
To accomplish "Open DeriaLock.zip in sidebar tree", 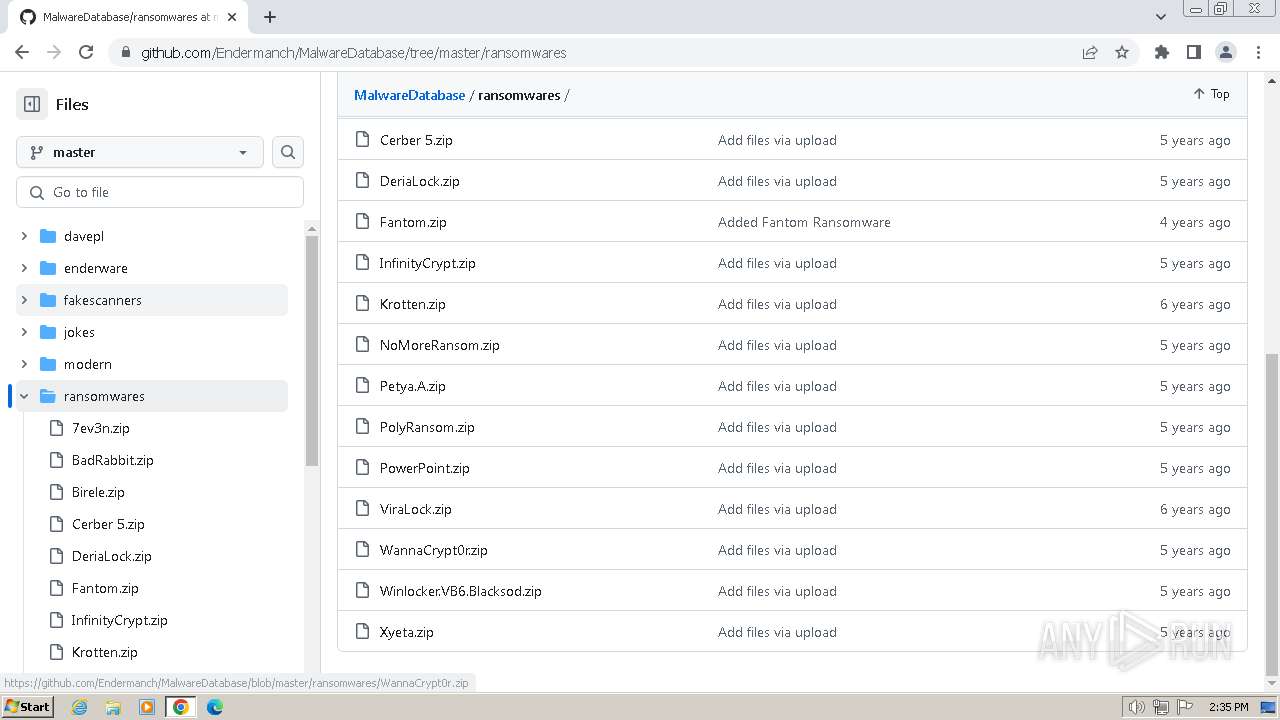I will pyautogui.click(x=112, y=556).
